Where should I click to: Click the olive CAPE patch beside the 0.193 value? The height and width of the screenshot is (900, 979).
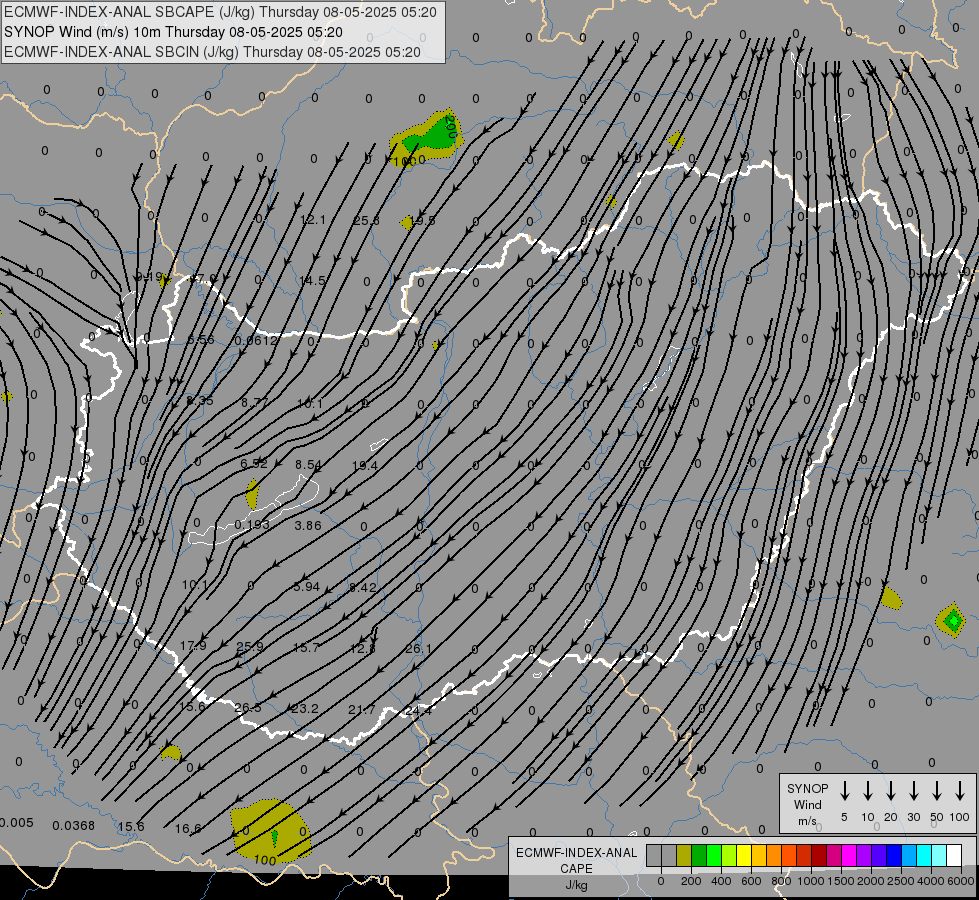pos(252,494)
